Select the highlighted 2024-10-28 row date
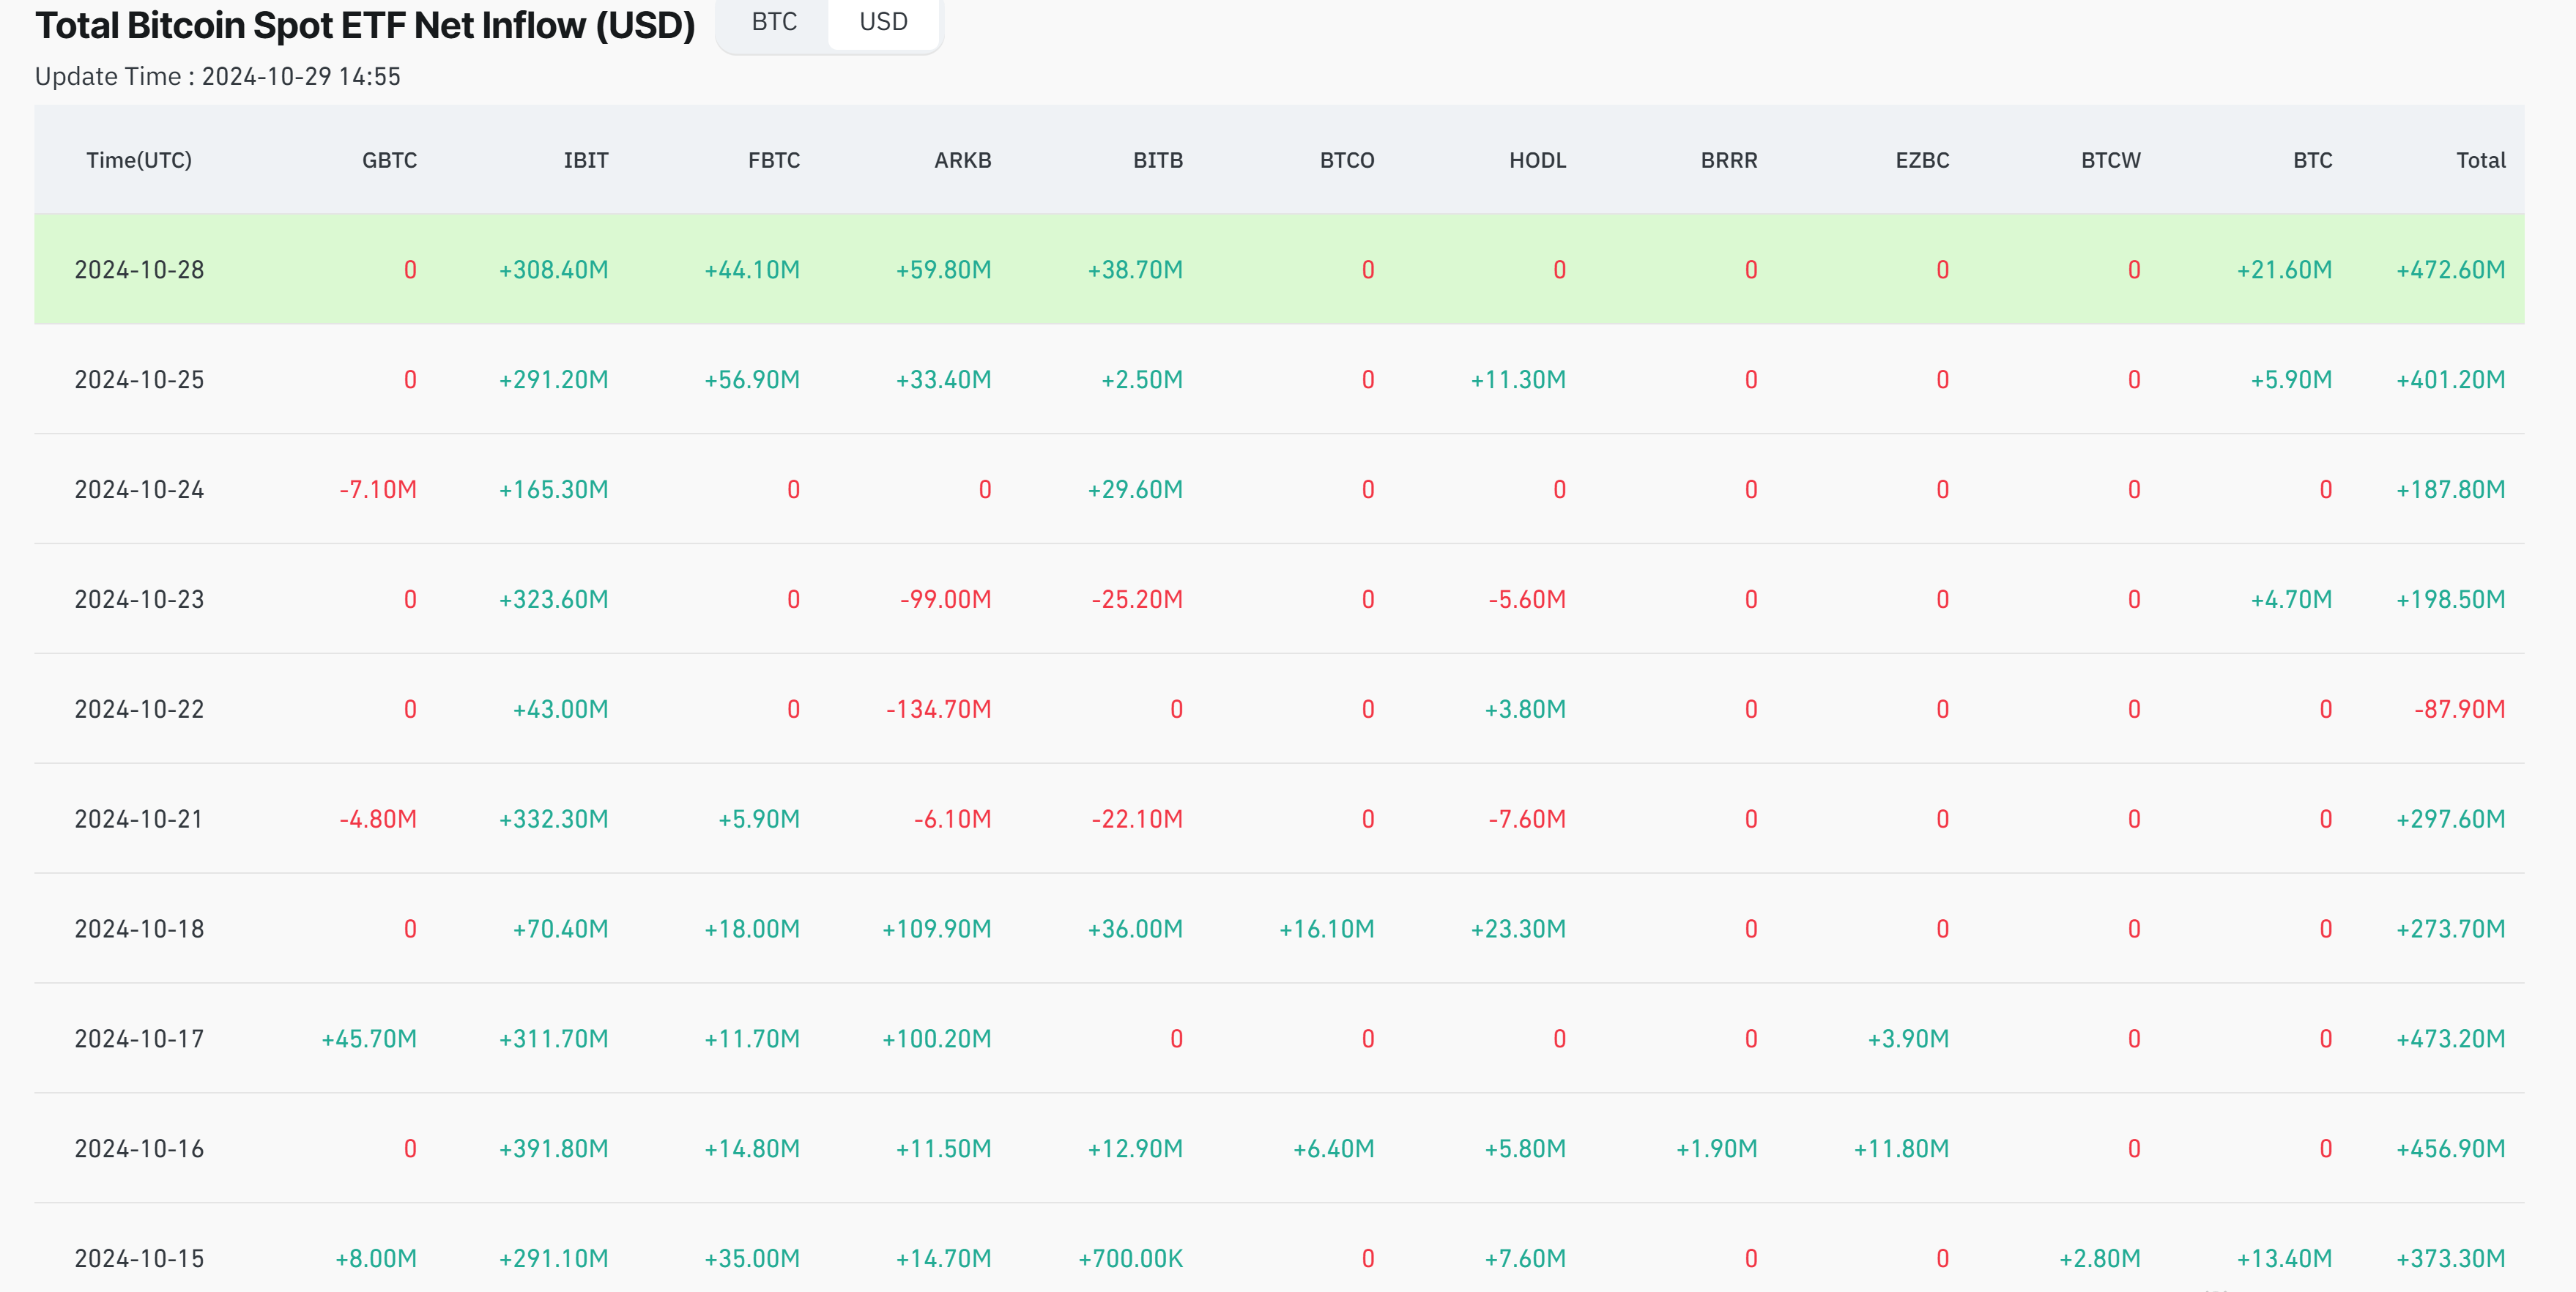 click(x=139, y=270)
